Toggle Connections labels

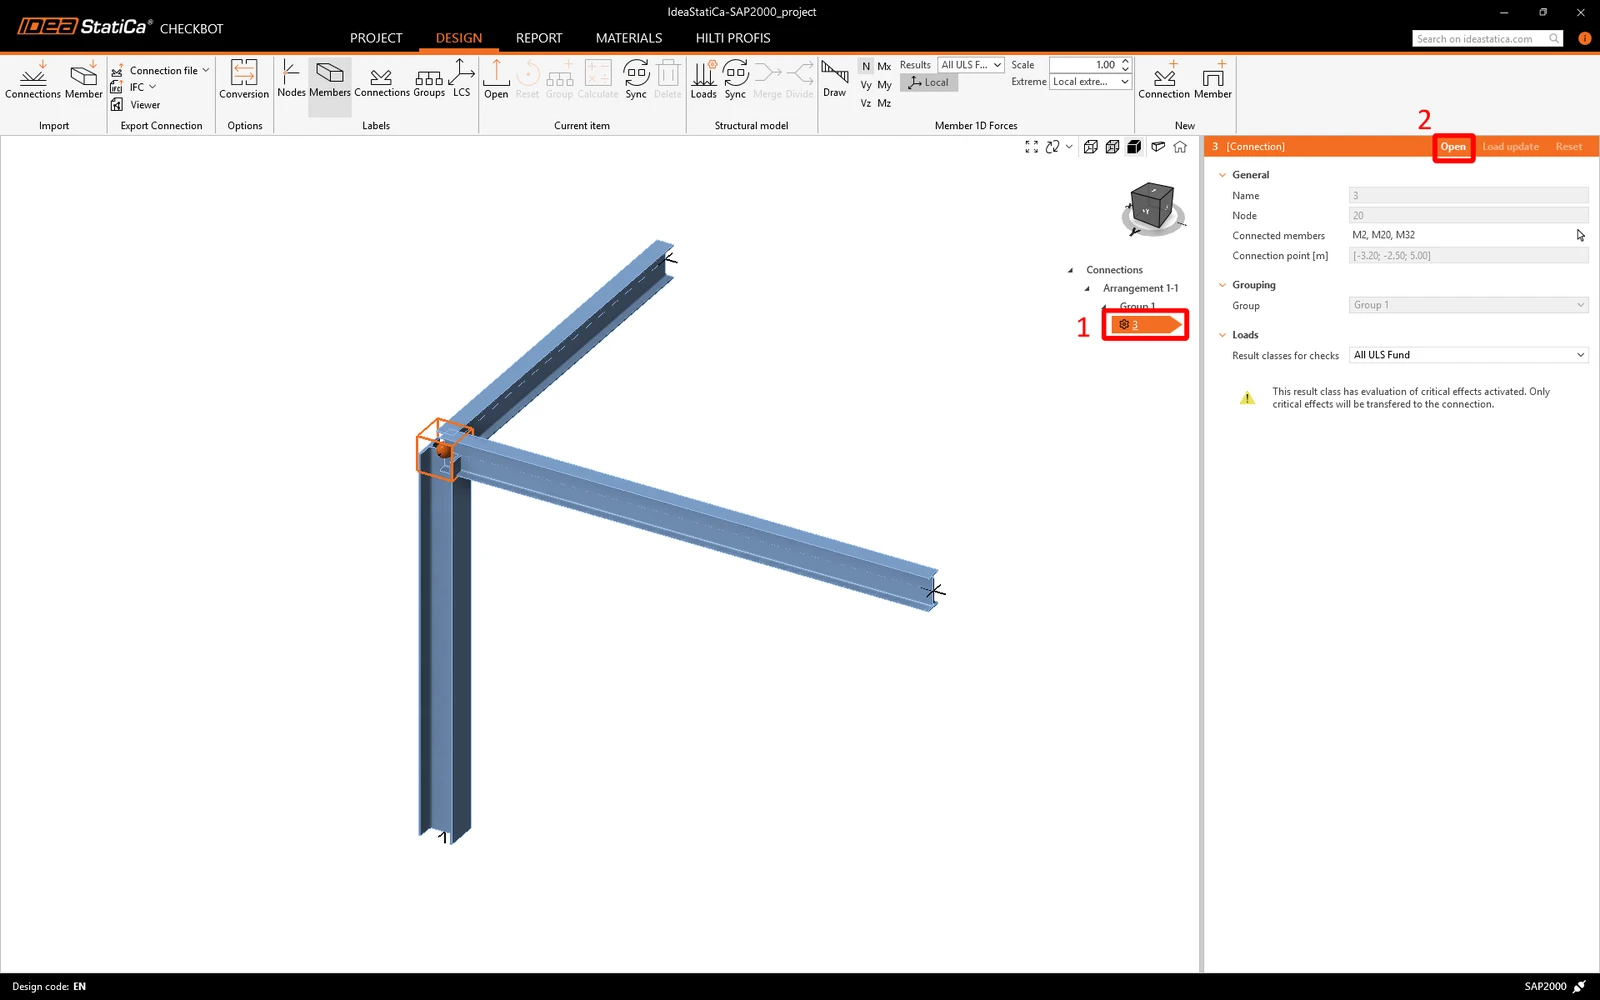point(382,78)
